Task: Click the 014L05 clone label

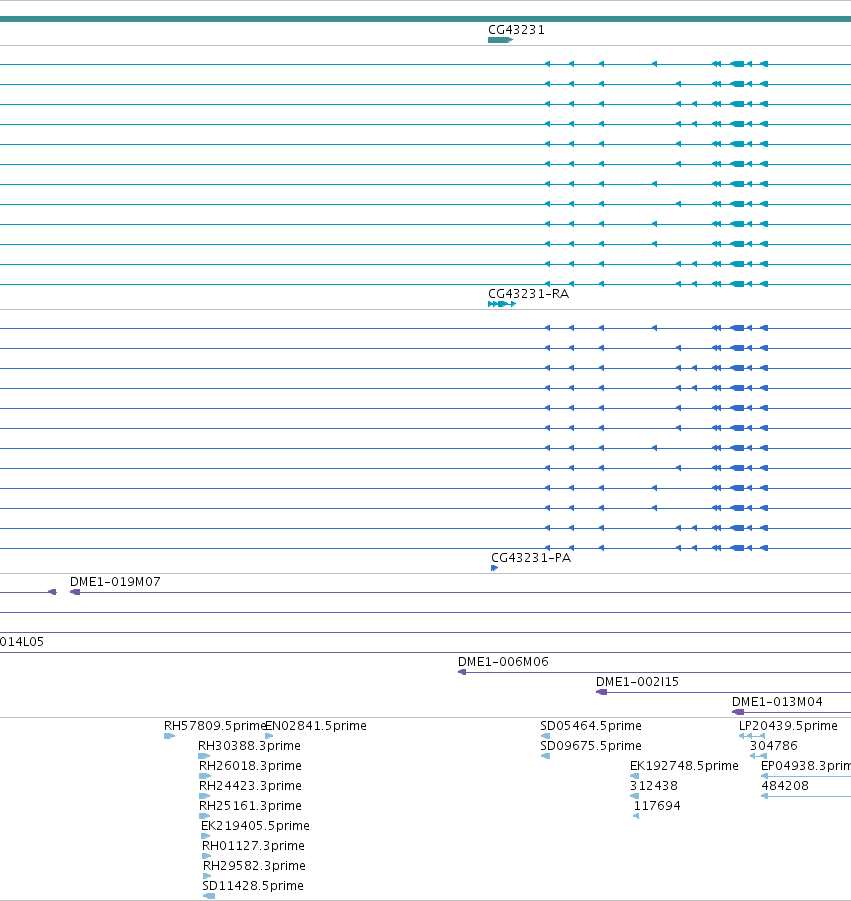Action: (22, 642)
